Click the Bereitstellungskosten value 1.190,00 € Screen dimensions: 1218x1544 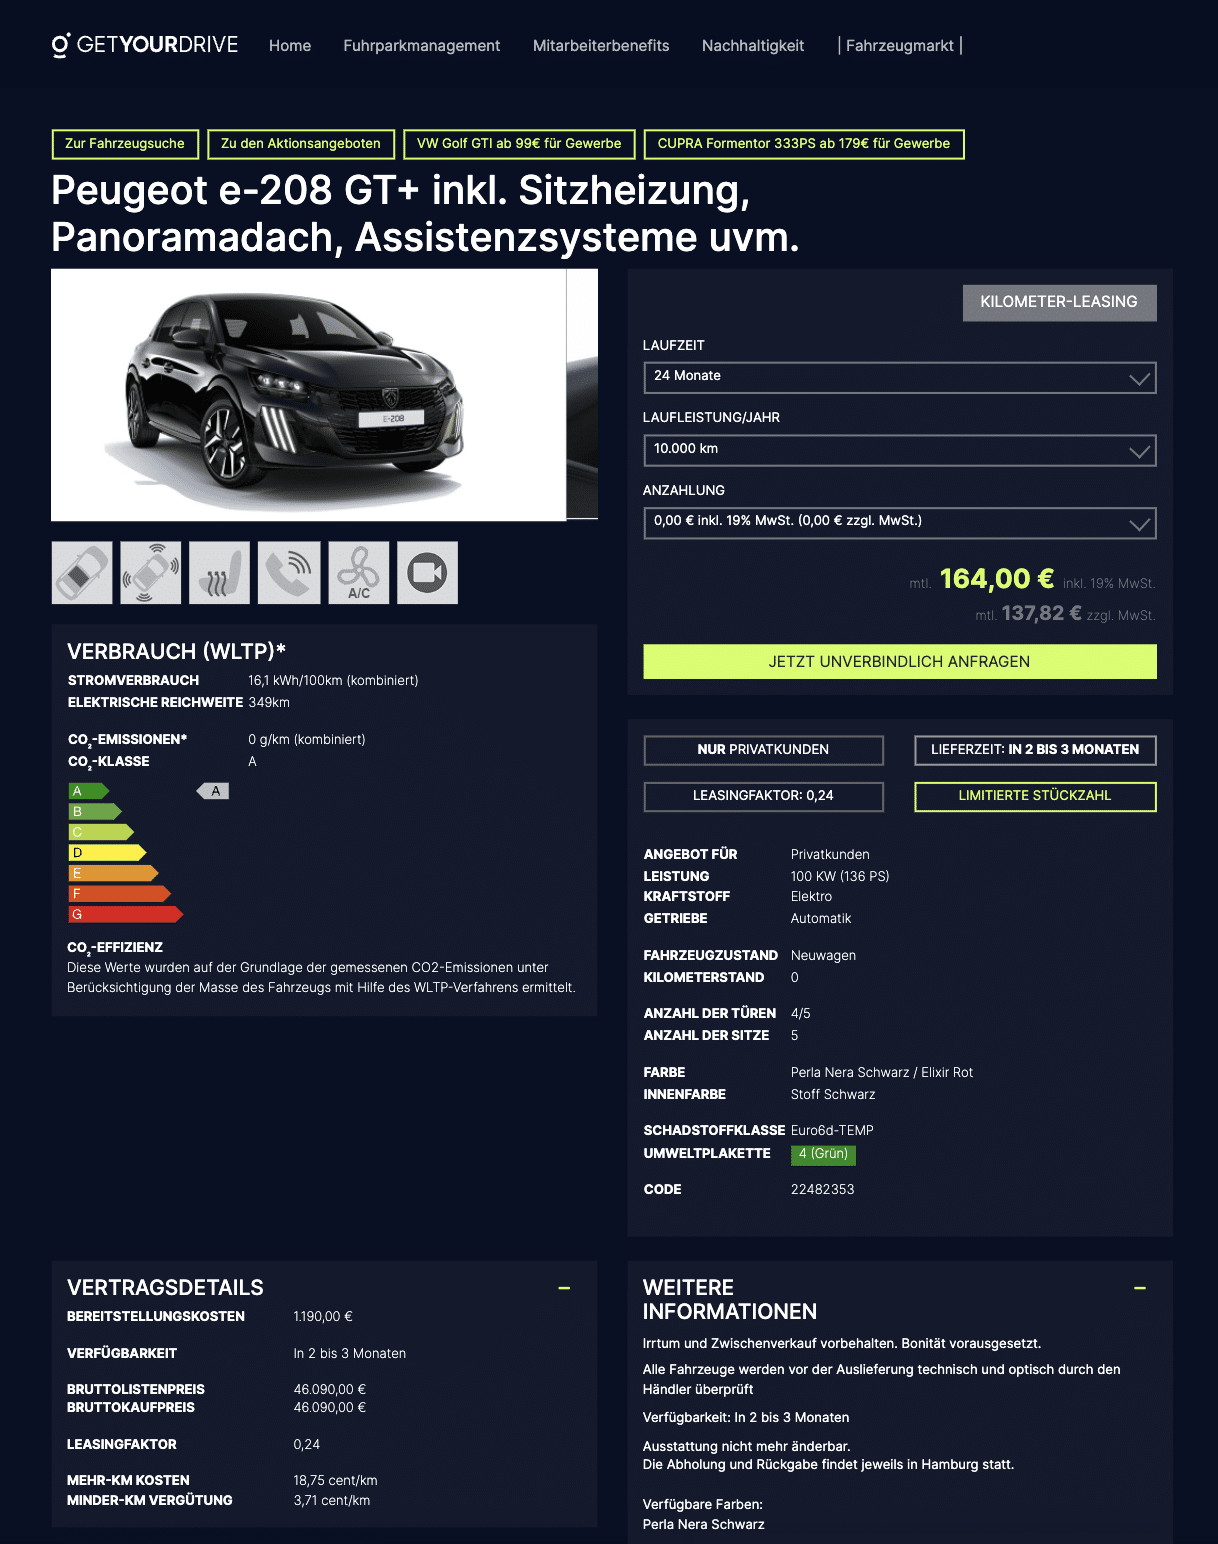323,1317
